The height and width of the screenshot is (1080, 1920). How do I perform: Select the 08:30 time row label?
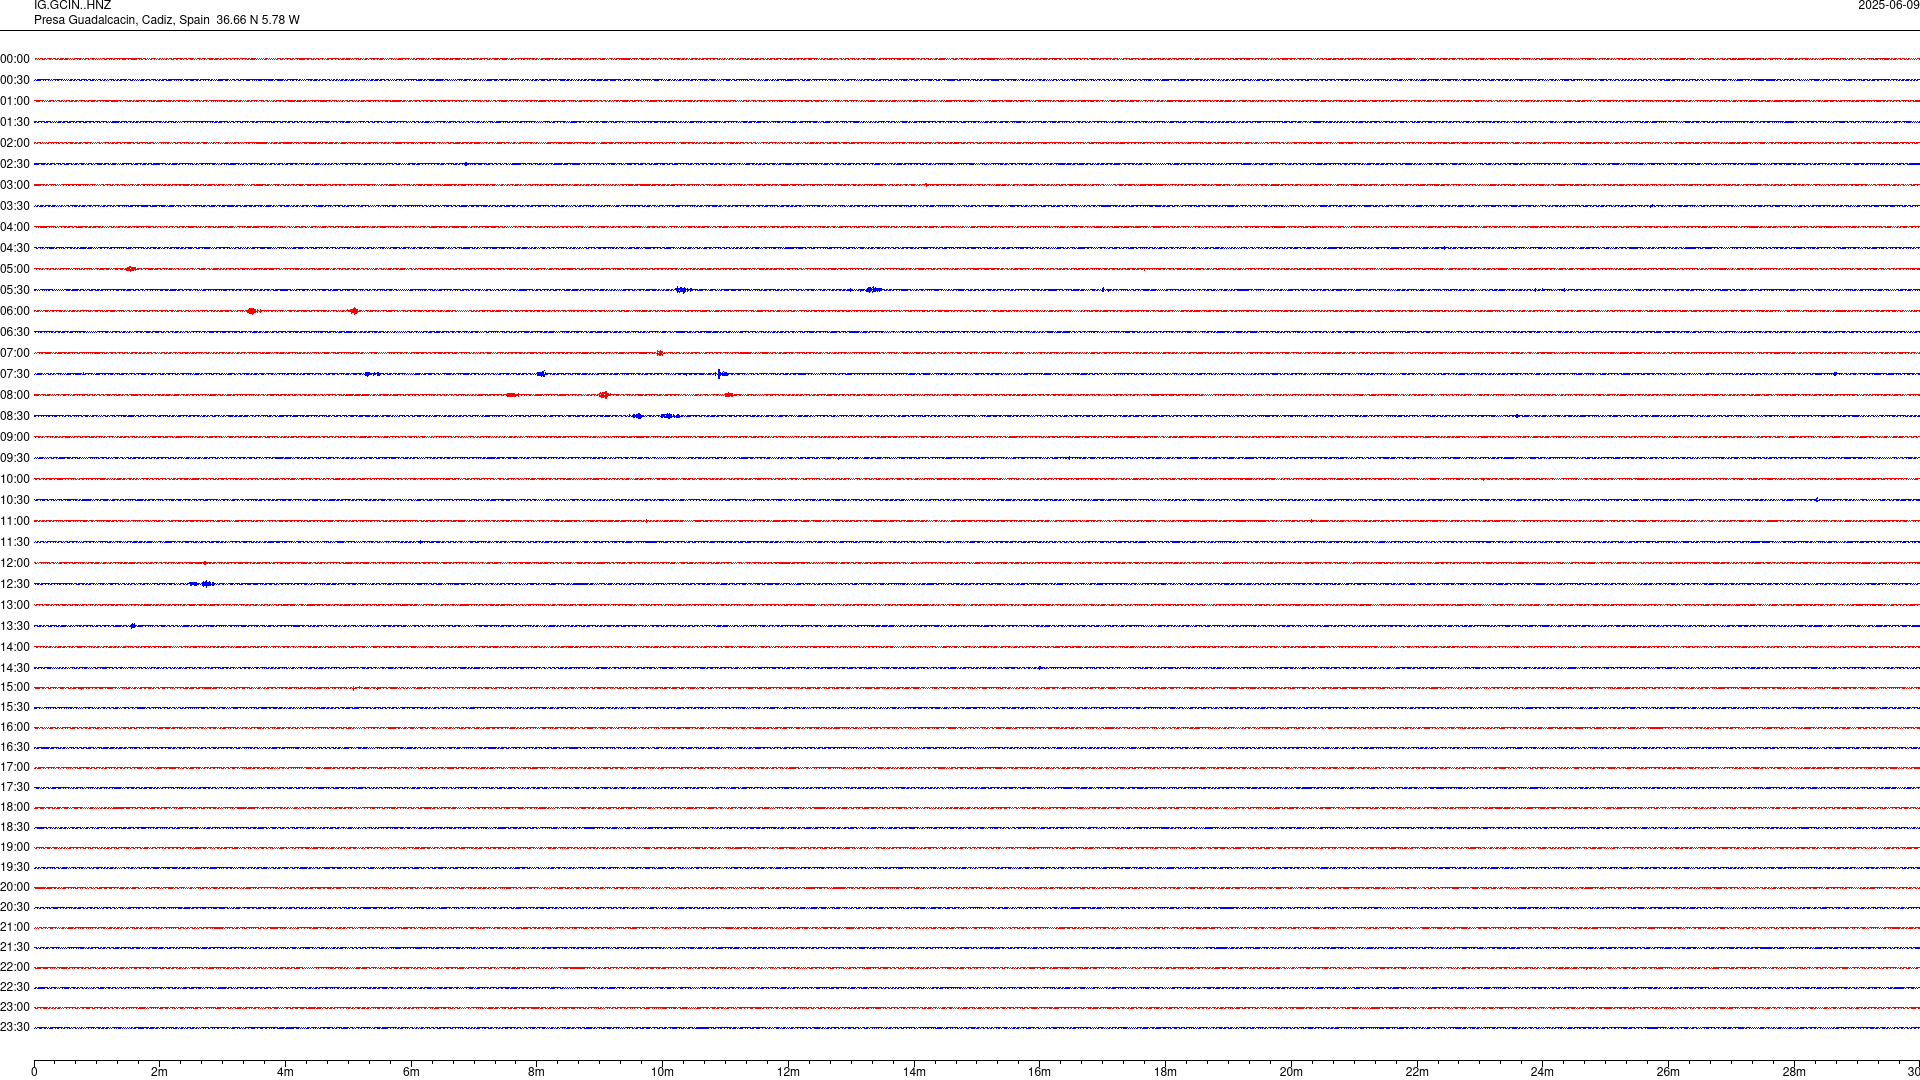pyautogui.click(x=15, y=416)
